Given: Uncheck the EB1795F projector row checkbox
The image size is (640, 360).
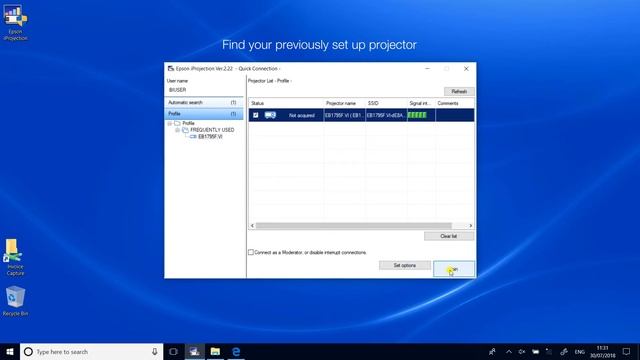Looking at the screenshot, I should [x=256, y=115].
